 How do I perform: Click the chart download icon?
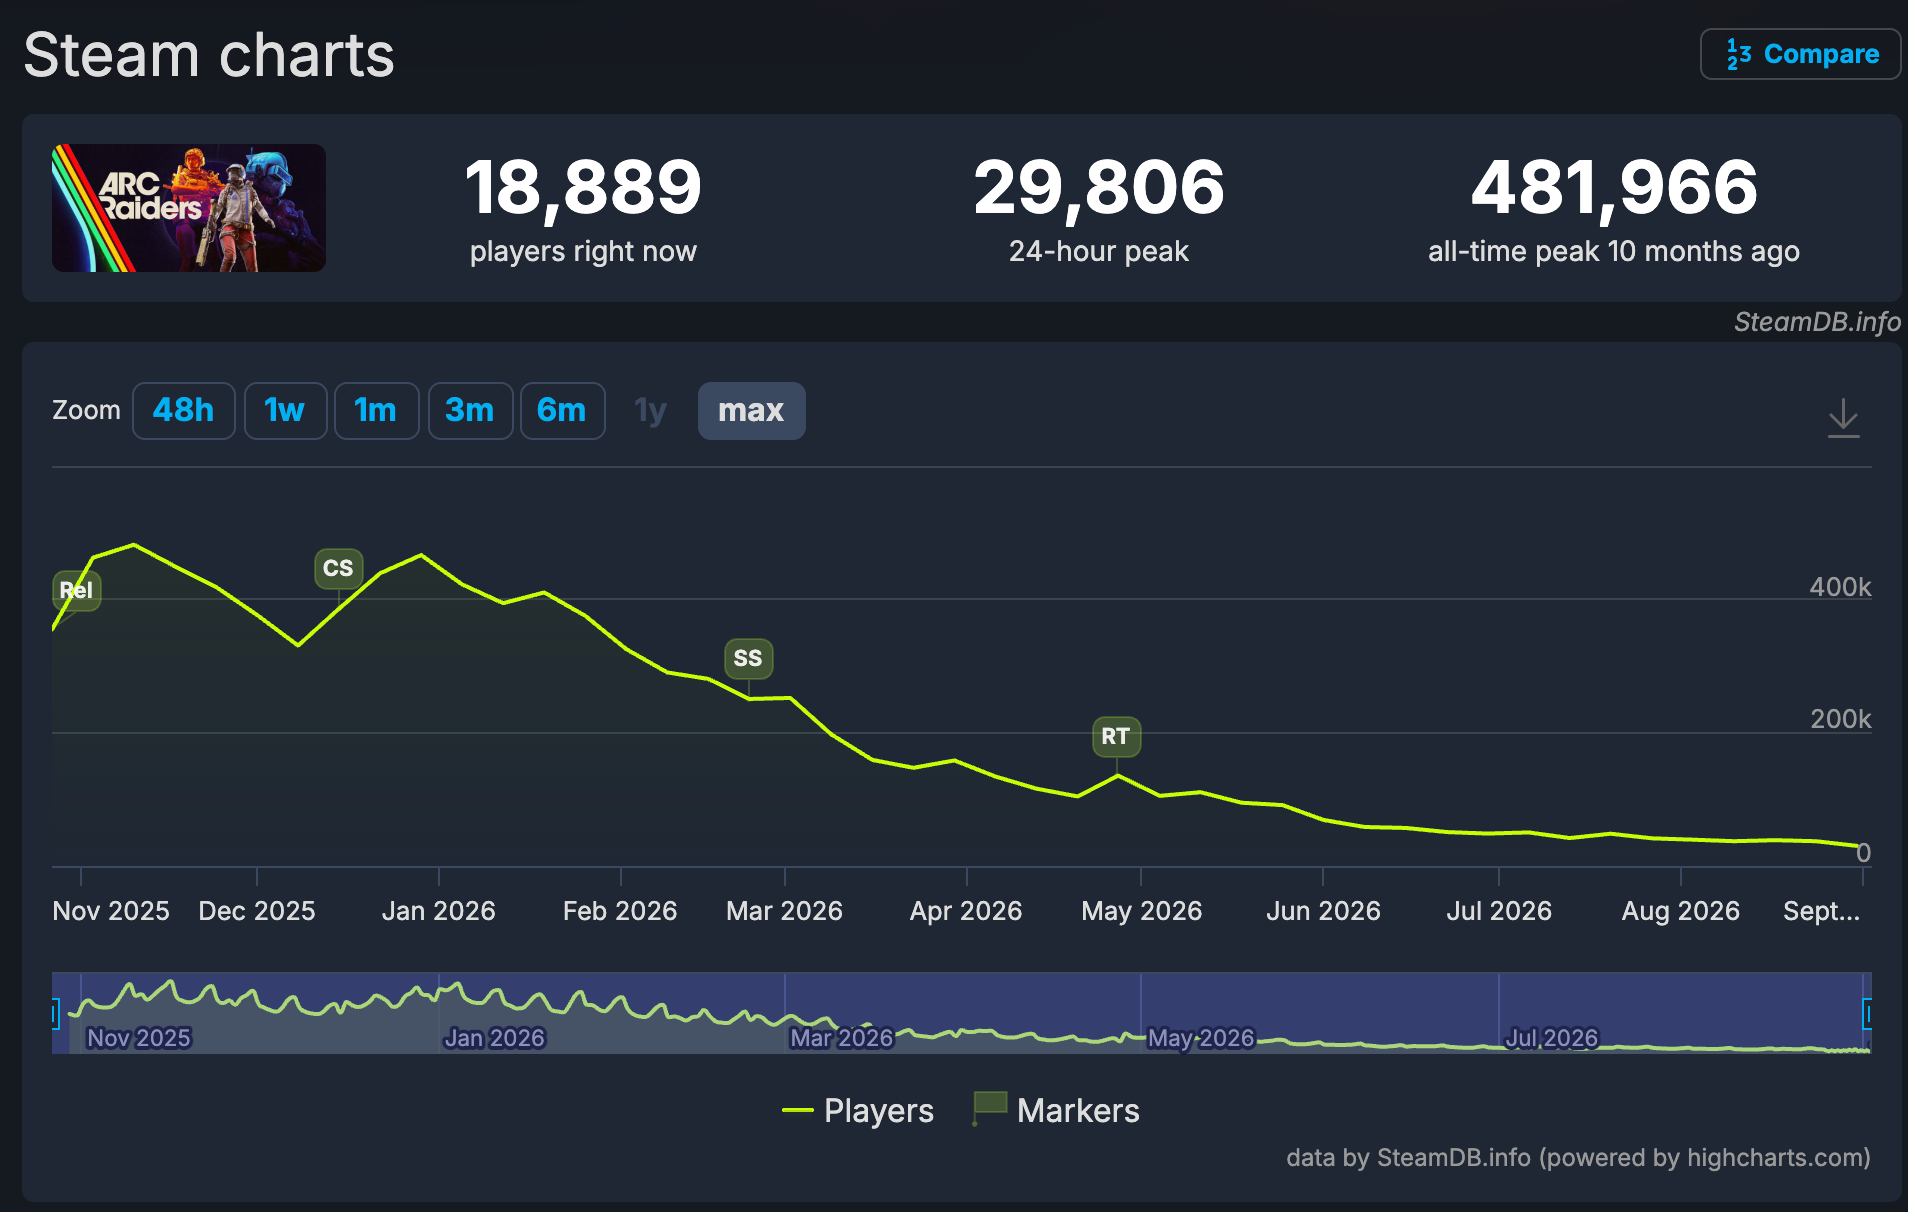[1843, 418]
